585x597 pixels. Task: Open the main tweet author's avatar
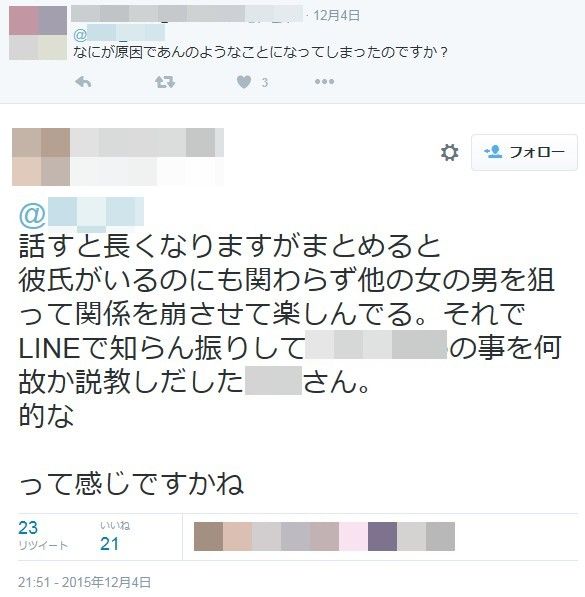click(x=41, y=157)
